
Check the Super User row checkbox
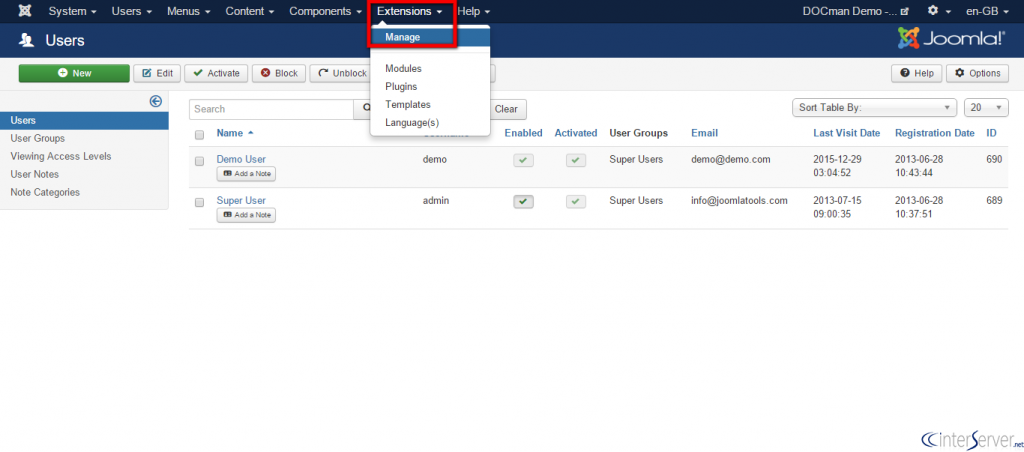pos(200,202)
